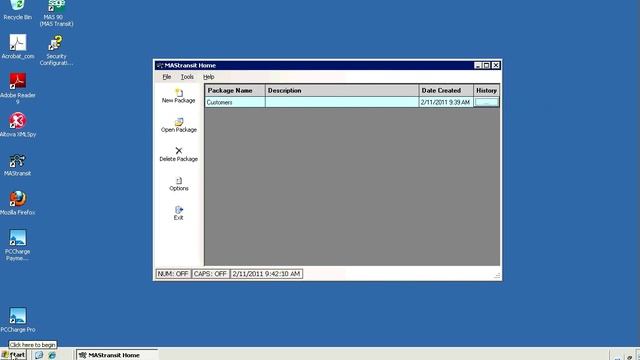Select the PCCharge Pro desktop icon
Viewport: 640px width, 360px height.
(18, 320)
